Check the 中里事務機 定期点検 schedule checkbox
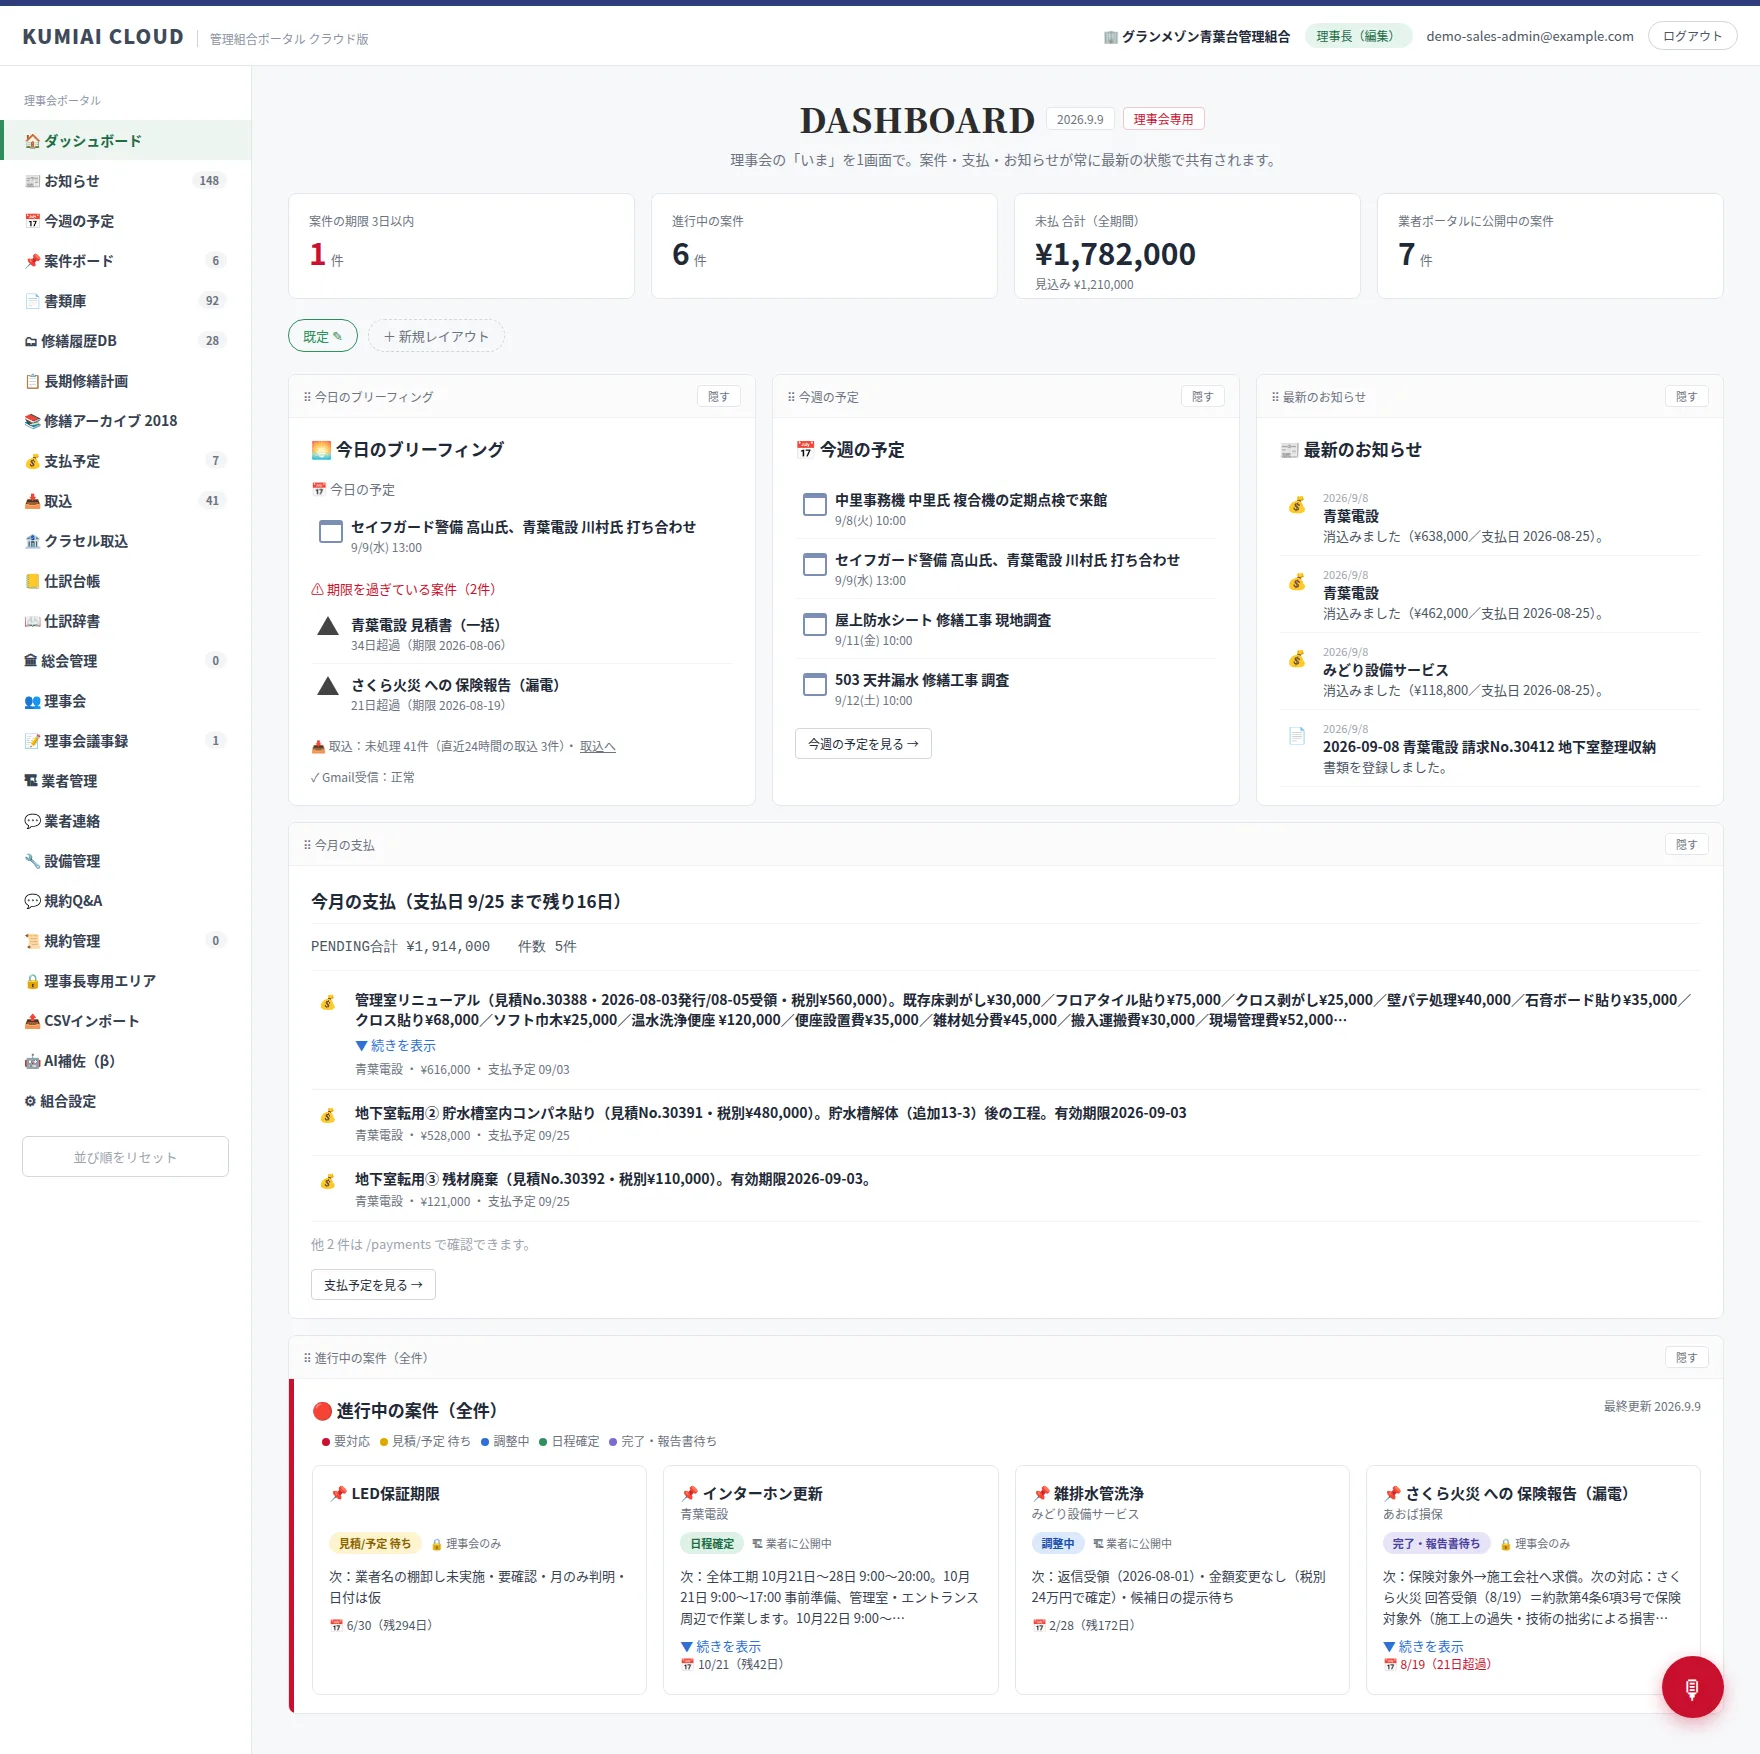The image size is (1760, 1754). pos(815,505)
